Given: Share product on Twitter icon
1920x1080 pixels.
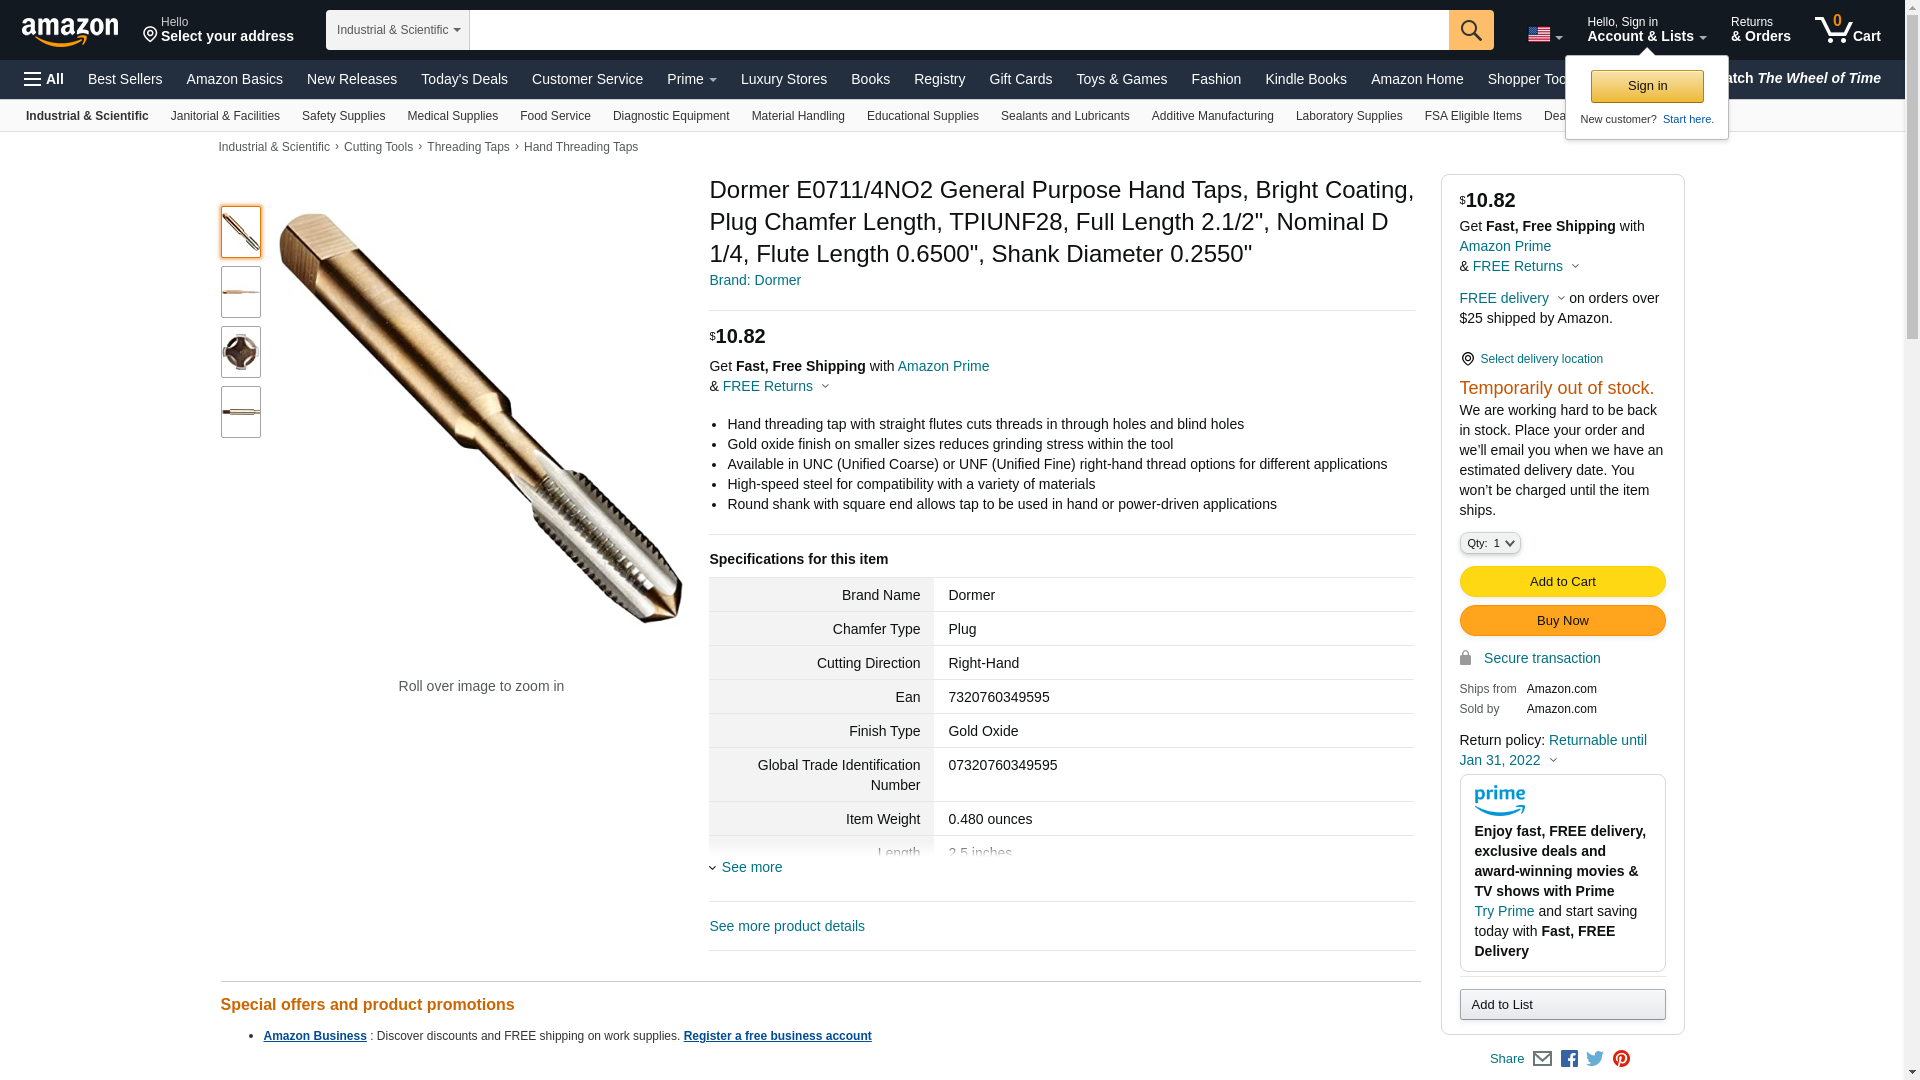Looking at the screenshot, I should [1595, 1058].
